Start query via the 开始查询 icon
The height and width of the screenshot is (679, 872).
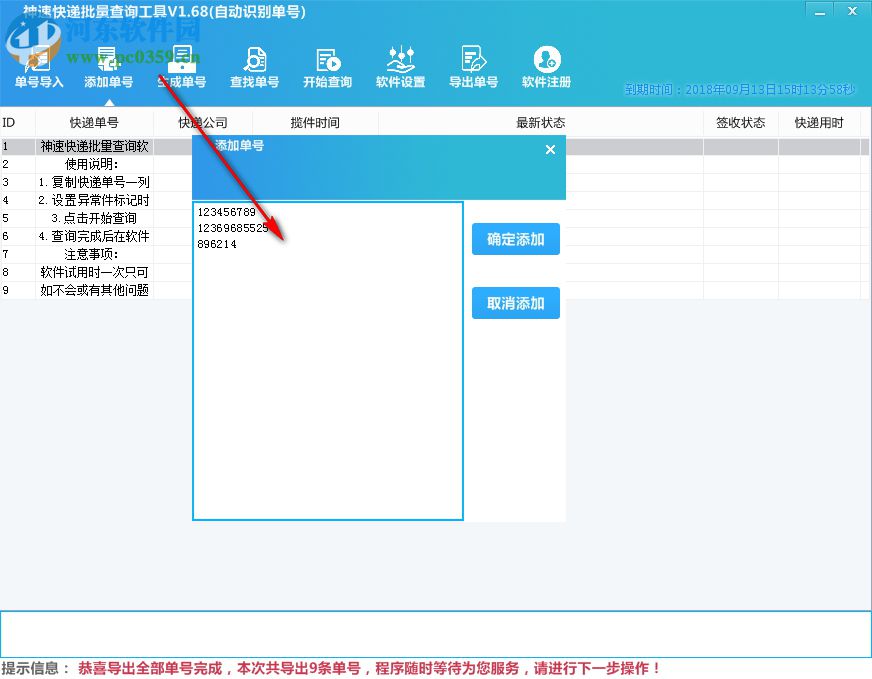tap(327, 65)
